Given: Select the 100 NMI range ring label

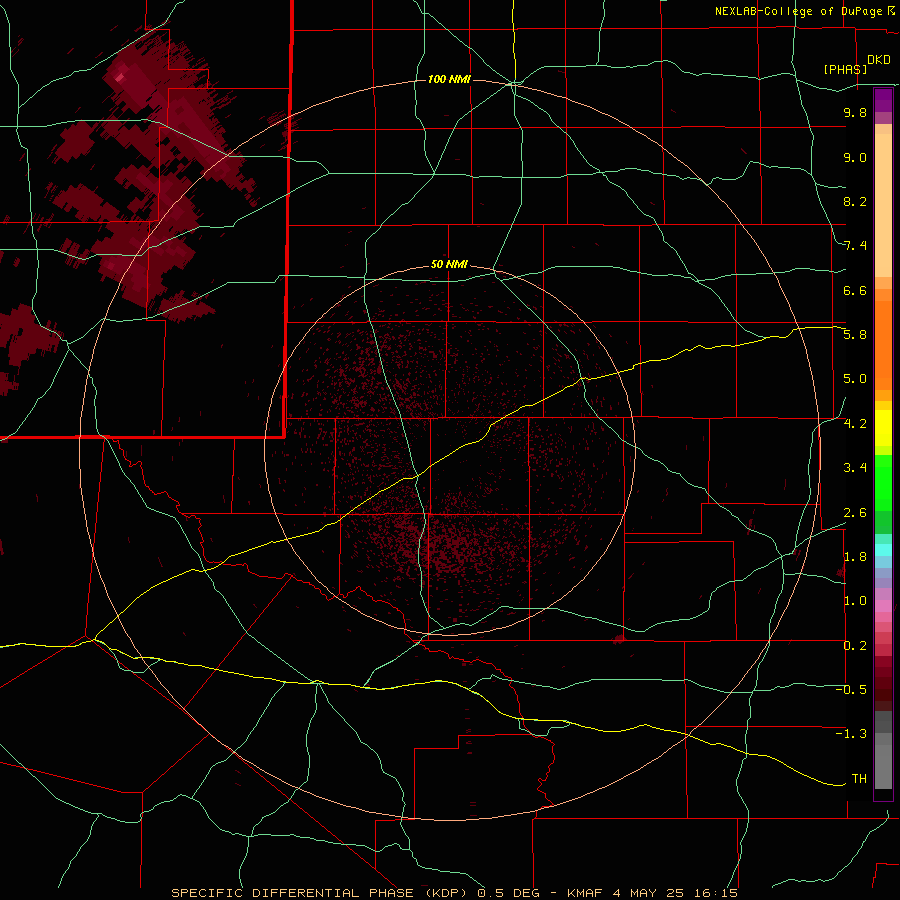Looking at the screenshot, I should (x=449, y=79).
